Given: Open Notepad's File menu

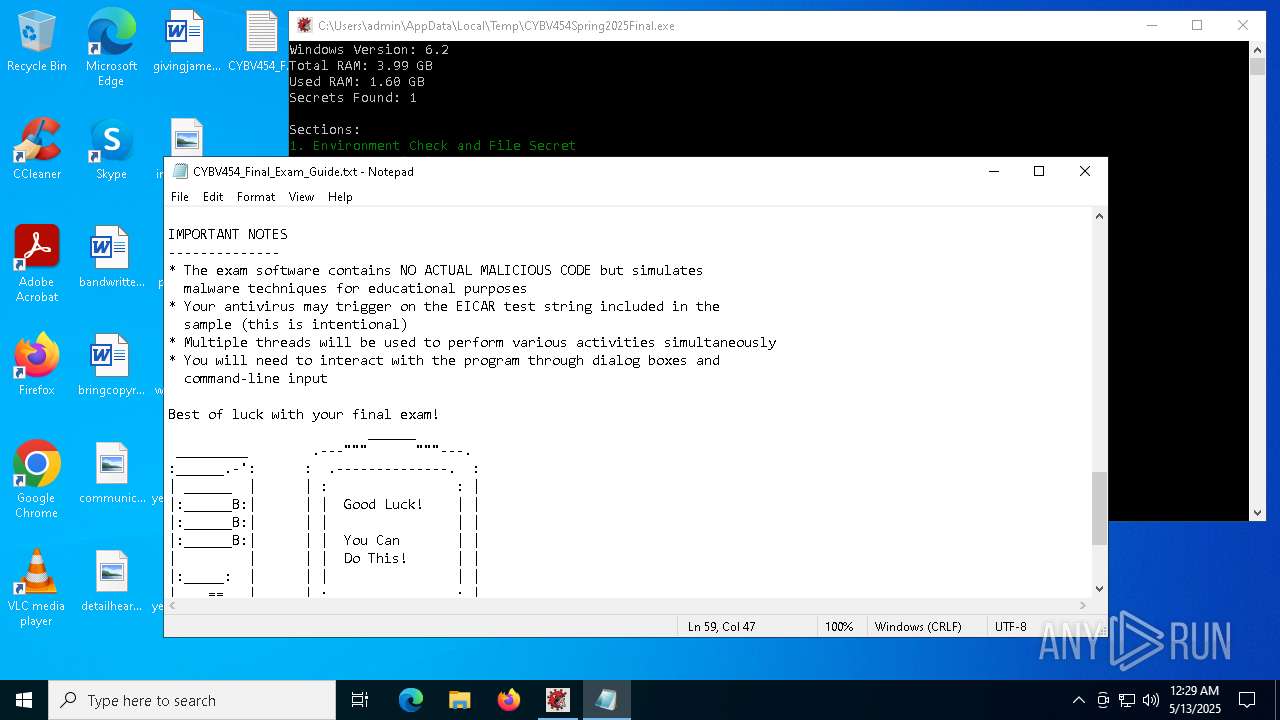Looking at the screenshot, I should tap(180, 197).
